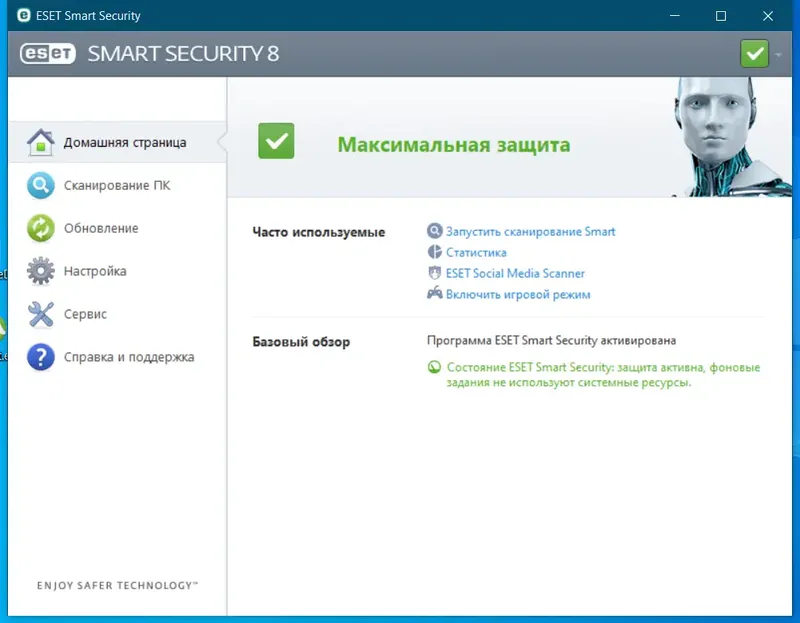Select the Домашняя страница home icon
The width and height of the screenshot is (800, 623).
[40, 141]
